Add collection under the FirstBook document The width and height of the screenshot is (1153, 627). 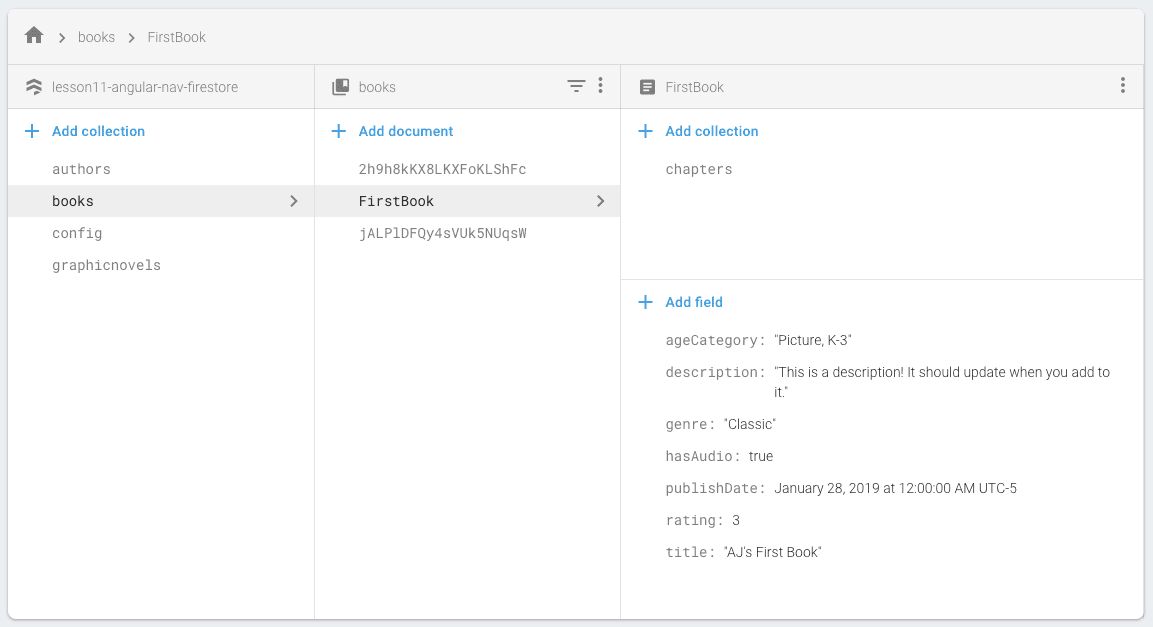coord(712,131)
